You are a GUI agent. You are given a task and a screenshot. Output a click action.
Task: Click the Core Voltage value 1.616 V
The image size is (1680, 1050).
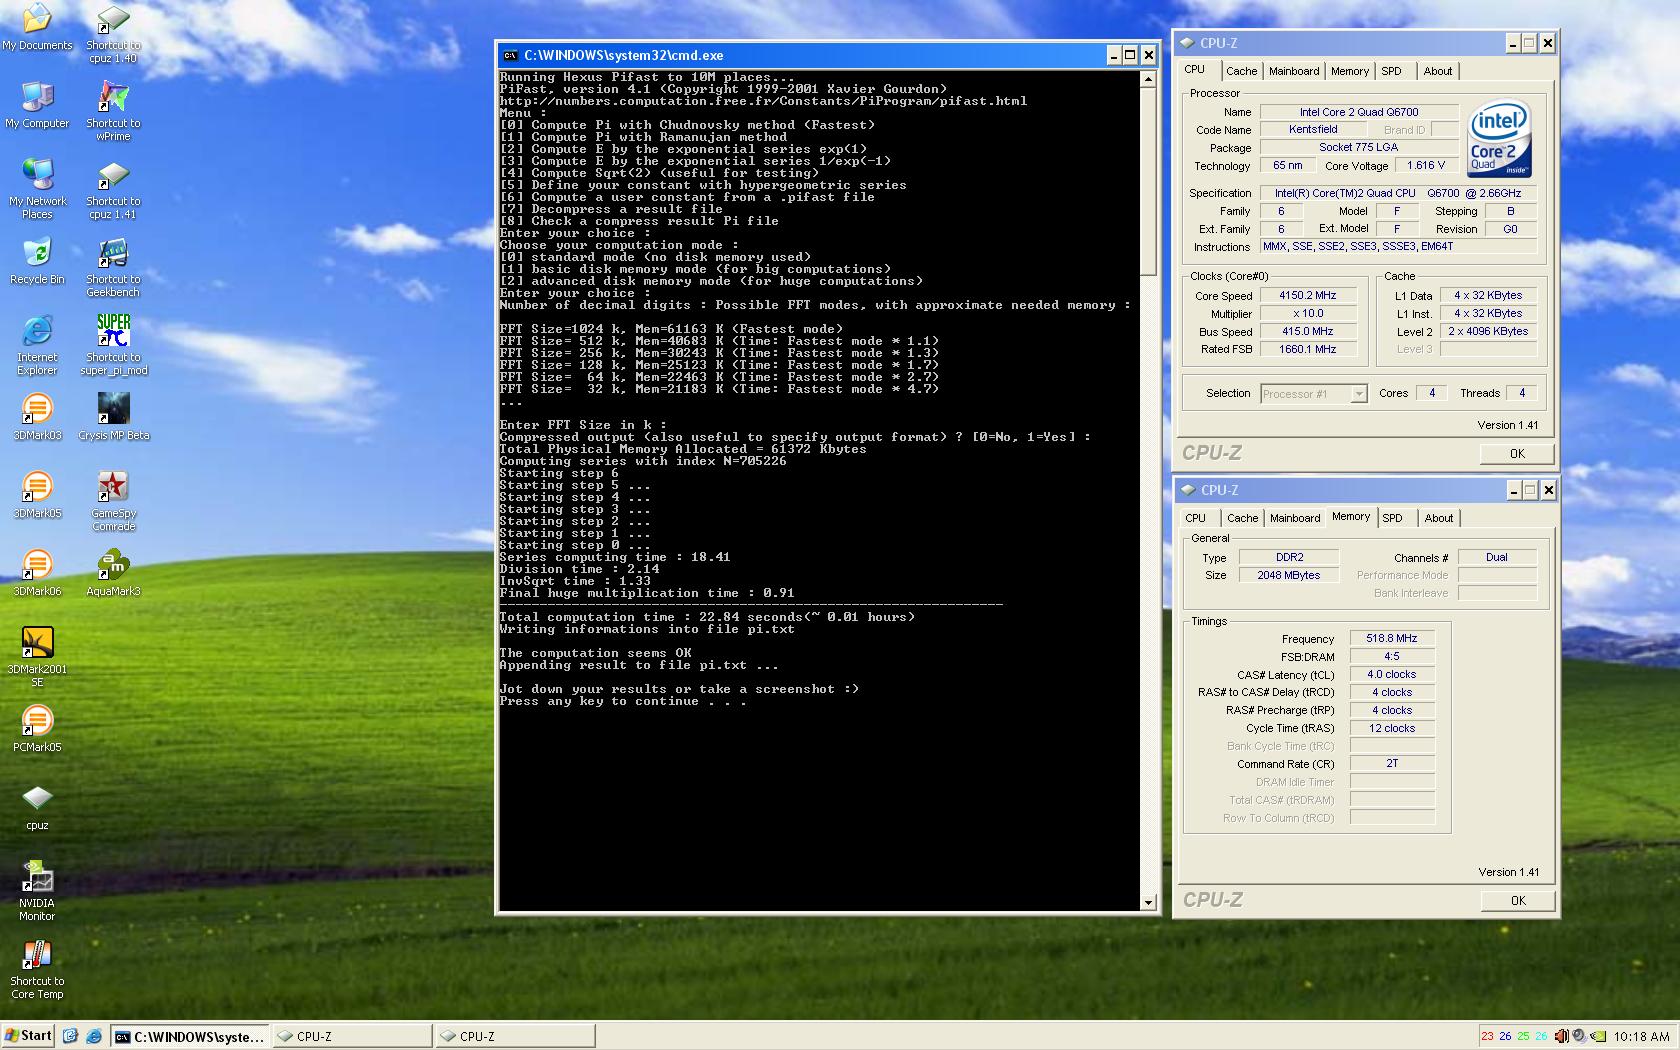click(x=1425, y=166)
